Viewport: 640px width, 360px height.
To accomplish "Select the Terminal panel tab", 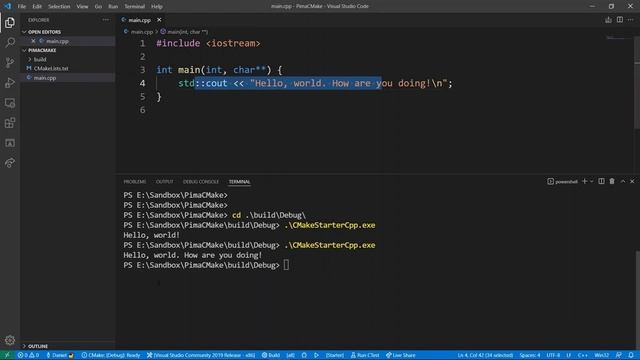I will coord(240,182).
